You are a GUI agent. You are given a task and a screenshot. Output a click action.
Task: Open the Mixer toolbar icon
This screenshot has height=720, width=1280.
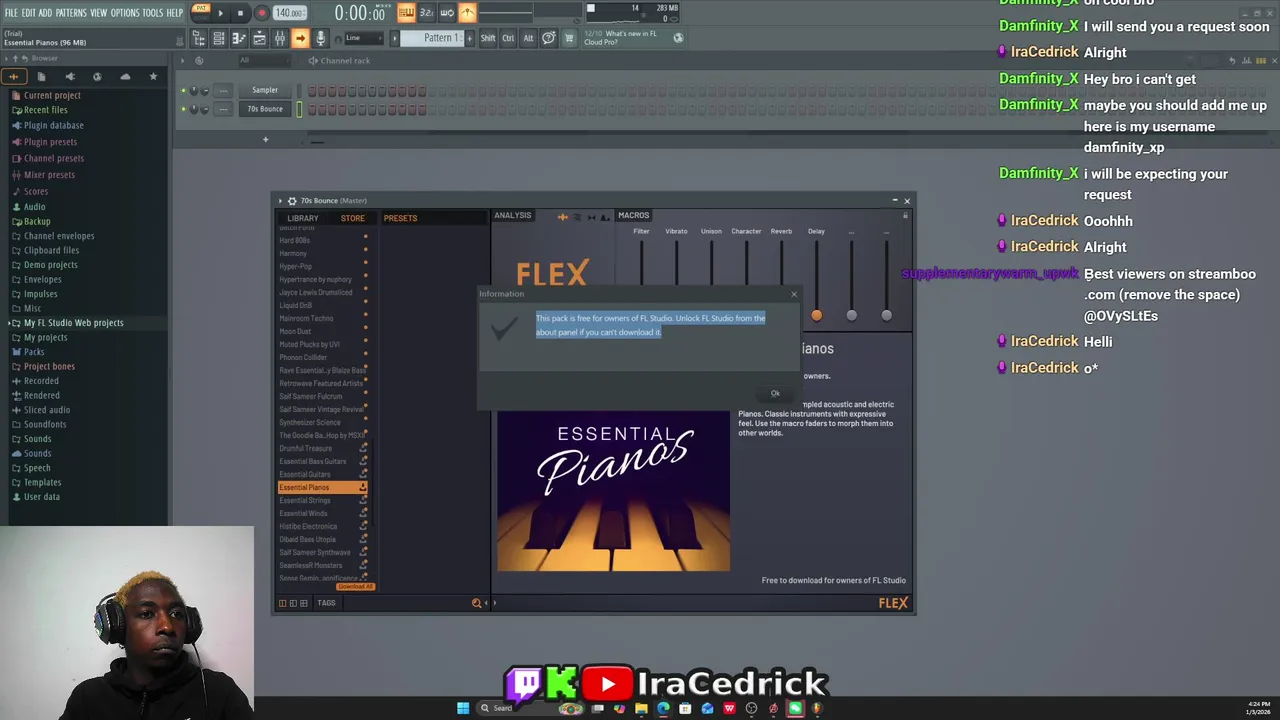[x=279, y=38]
